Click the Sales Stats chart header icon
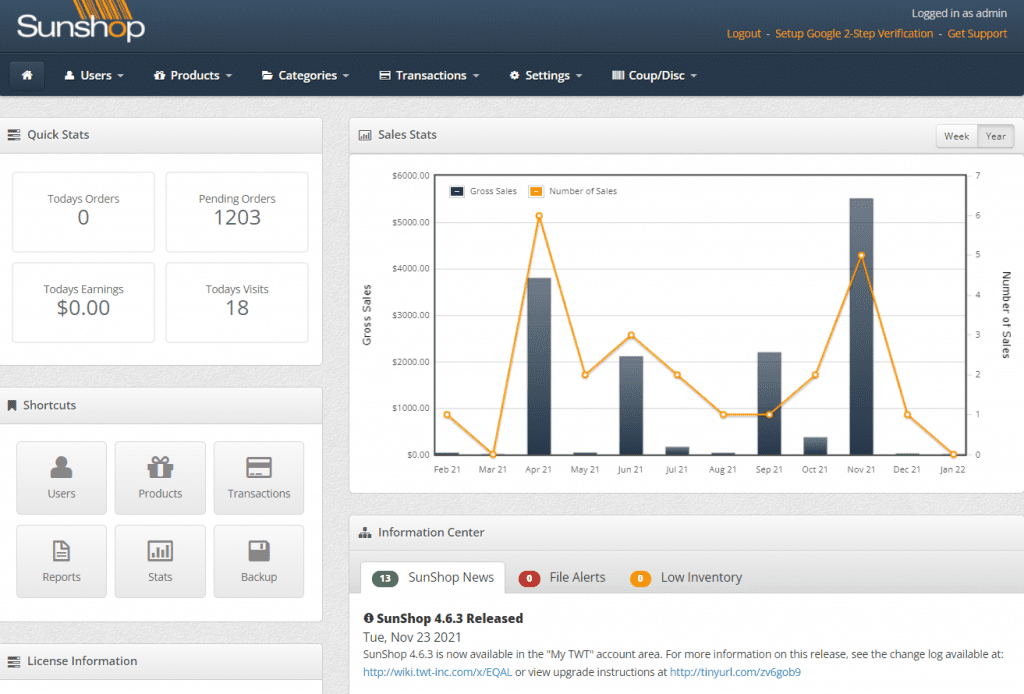This screenshot has height=694, width=1024. click(x=365, y=135)
